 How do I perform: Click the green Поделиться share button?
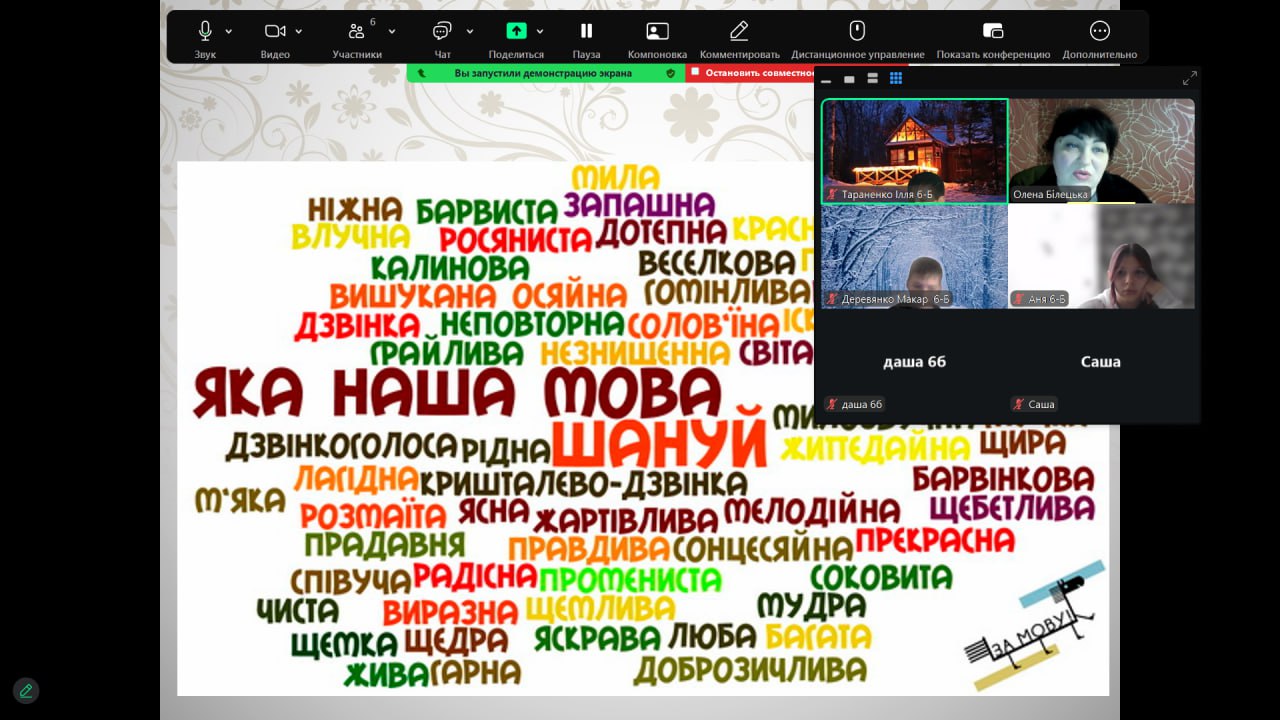tap(516, 31)
